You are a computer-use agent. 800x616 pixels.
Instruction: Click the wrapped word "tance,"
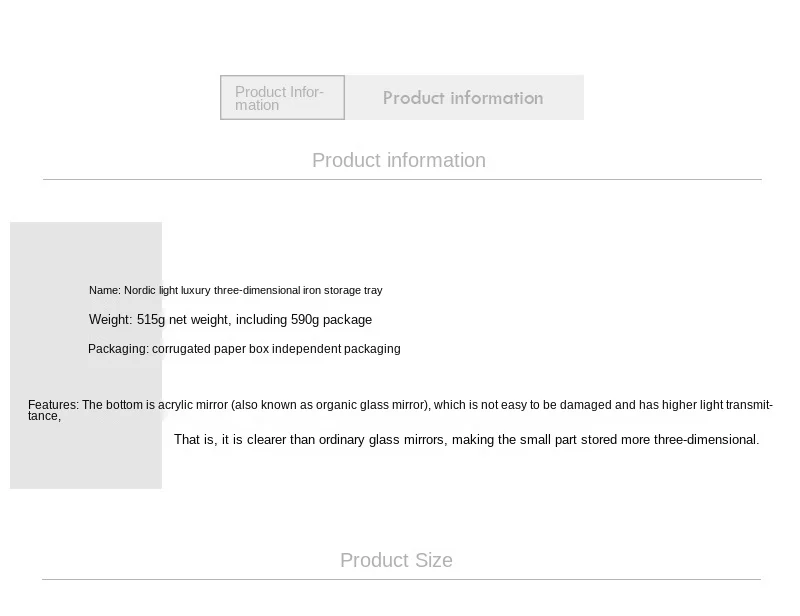tap(44, 416)
